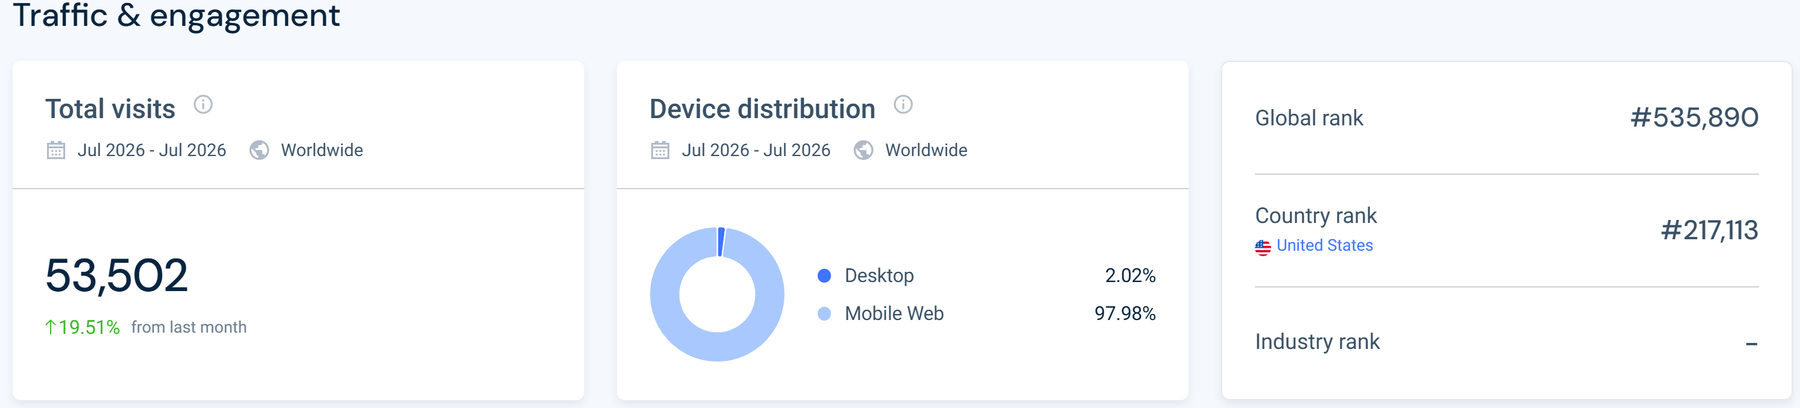Click the Industry rank row

(1506, 342)
